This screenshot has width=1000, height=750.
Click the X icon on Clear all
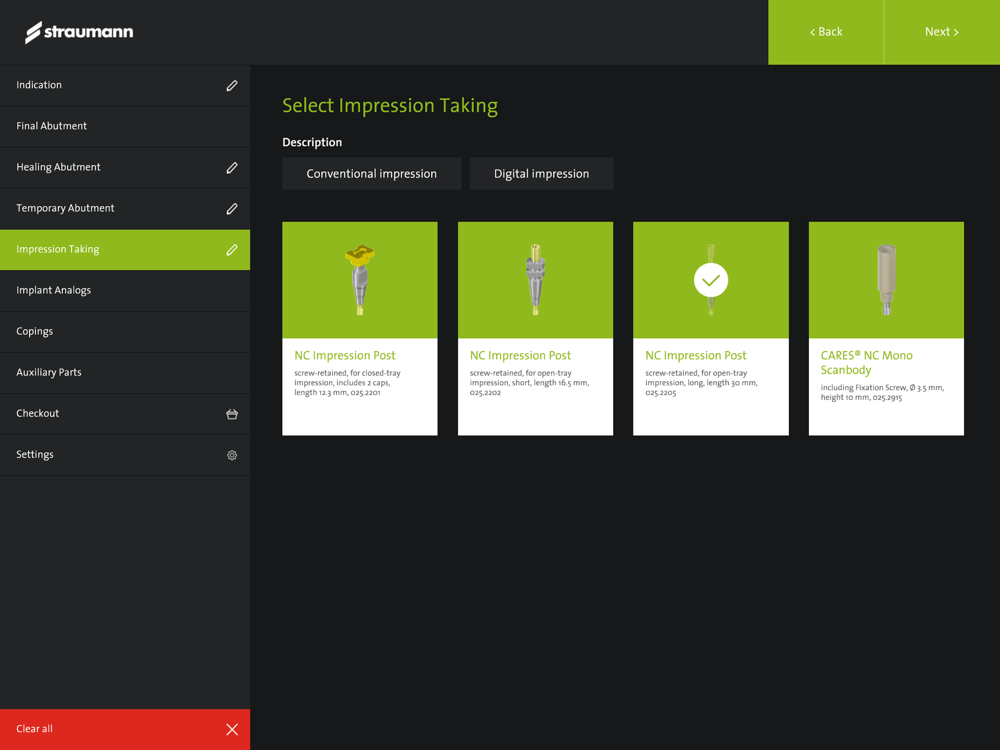point(232,730)
